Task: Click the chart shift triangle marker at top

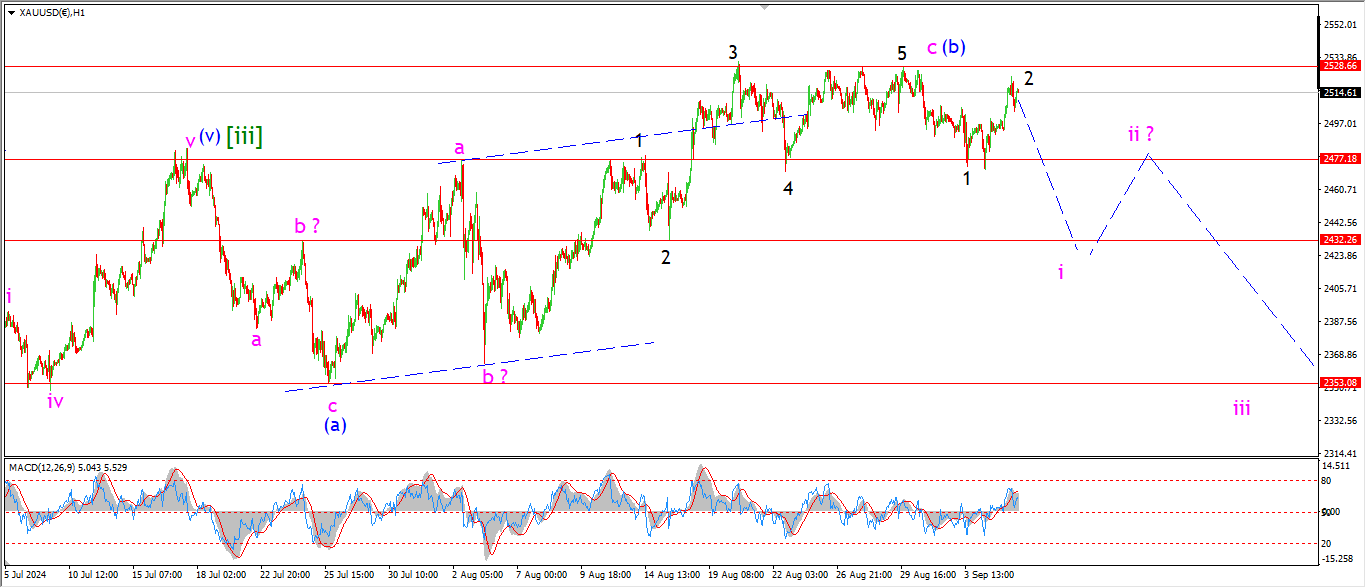Action: pos(766,7)
